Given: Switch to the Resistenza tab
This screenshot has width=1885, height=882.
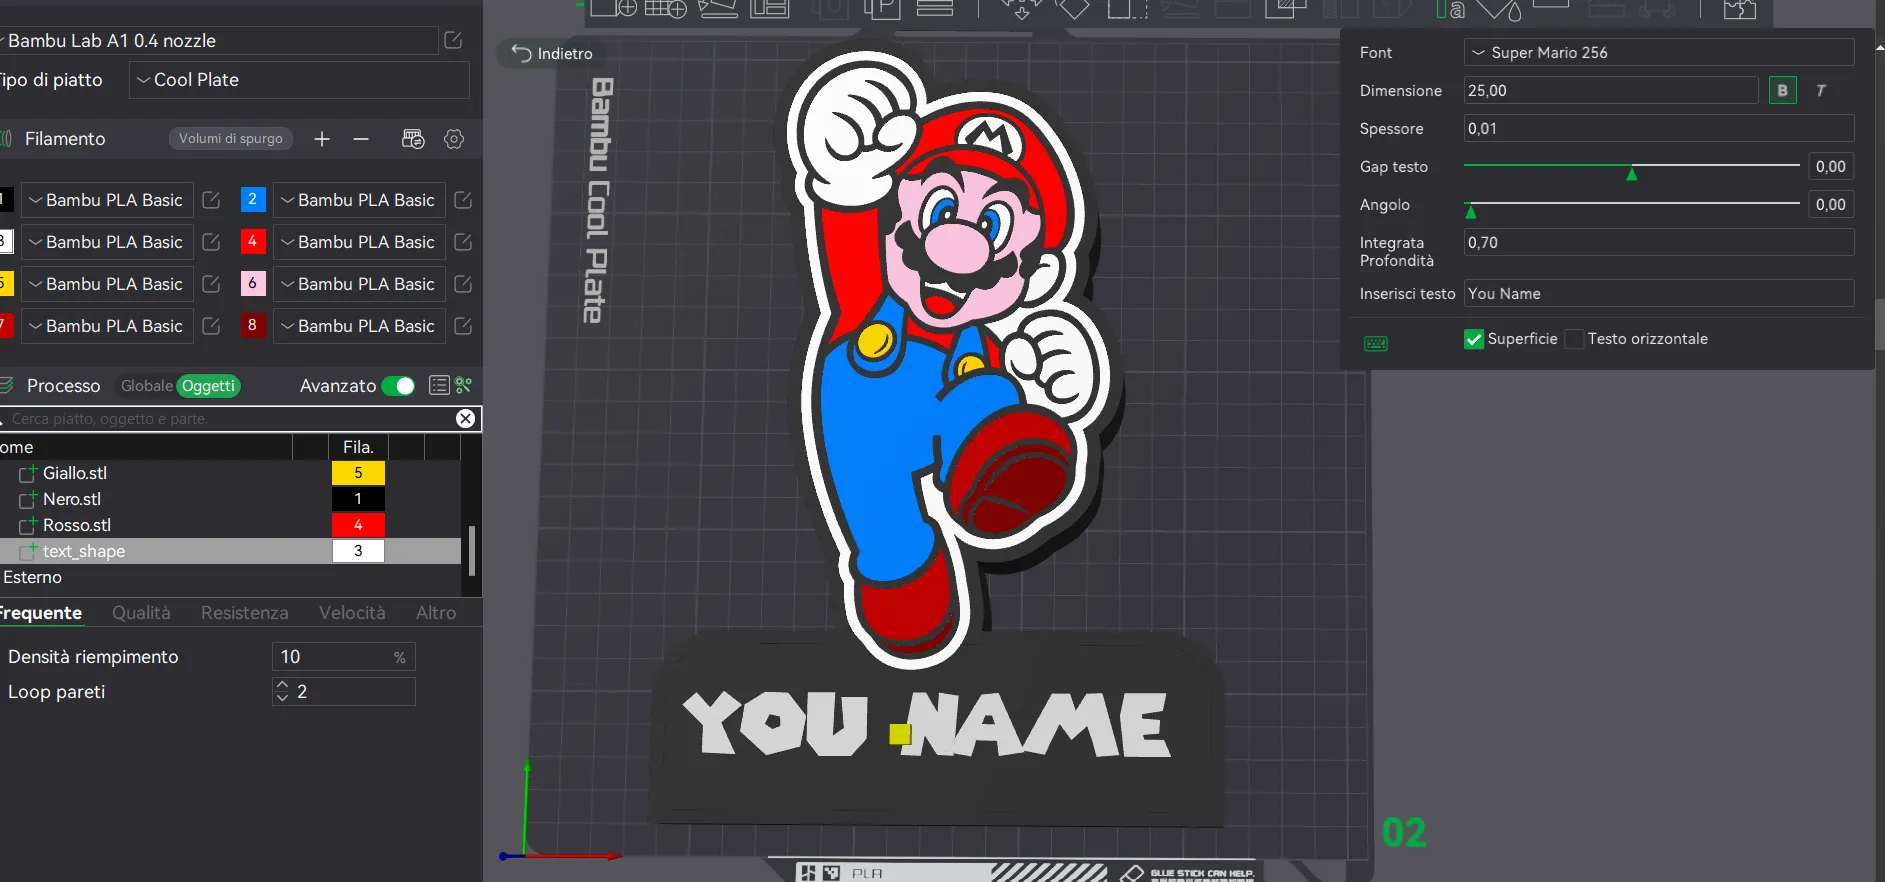Looking at the screenshot, I should [x=245, y=613].
